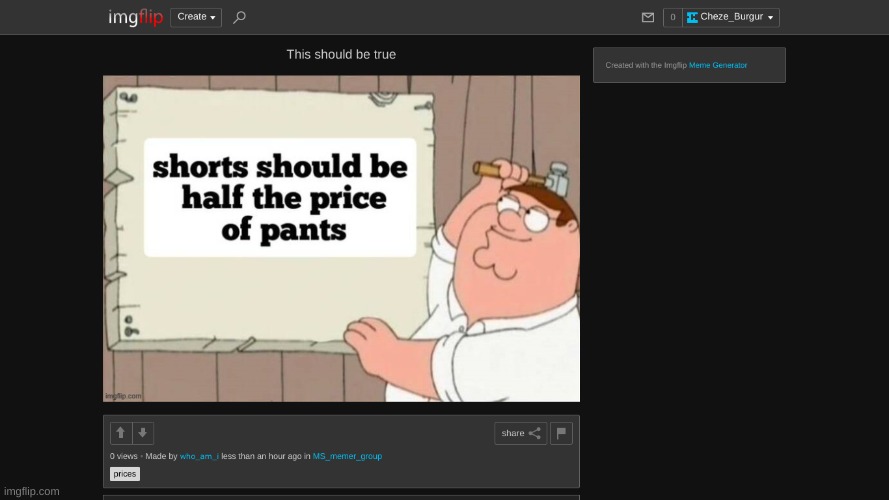This screenshot has height=500, width=889.
Task: Open the Create dropdown menu
Action: 196,17
